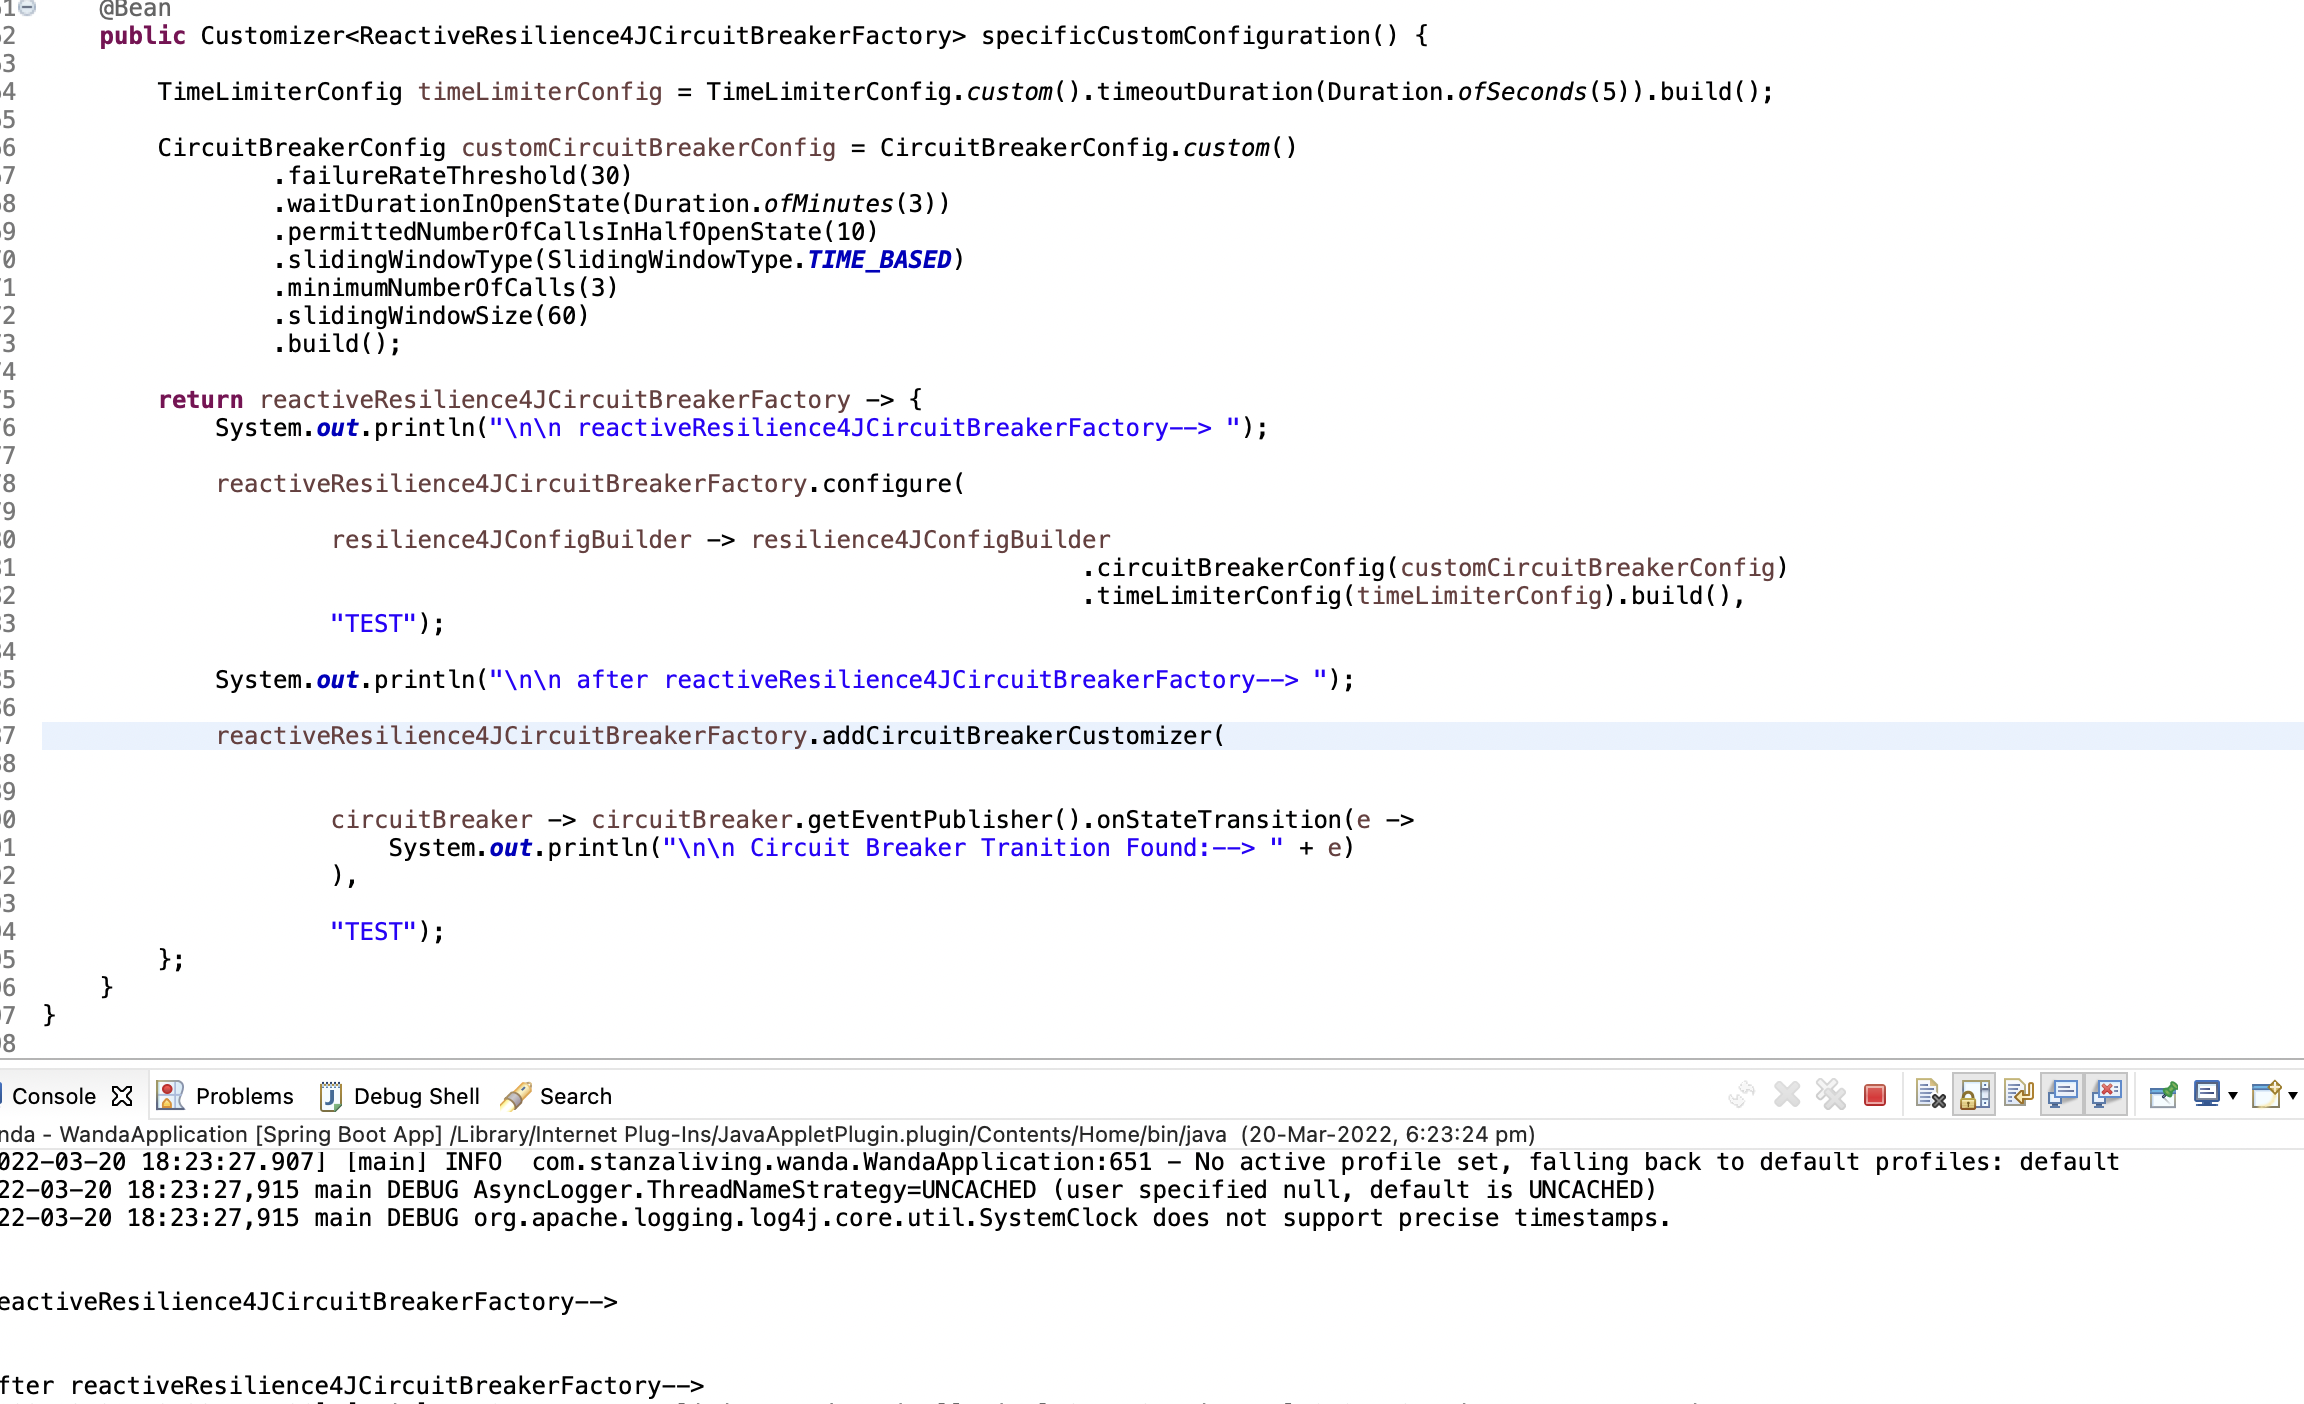
Task: Close the Console tab with its X
Action: (x=122, y=1096)
